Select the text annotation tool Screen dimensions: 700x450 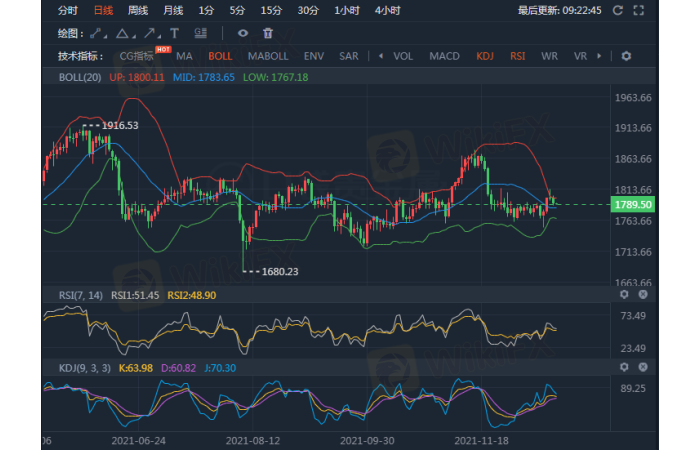(x=175, y=33)
